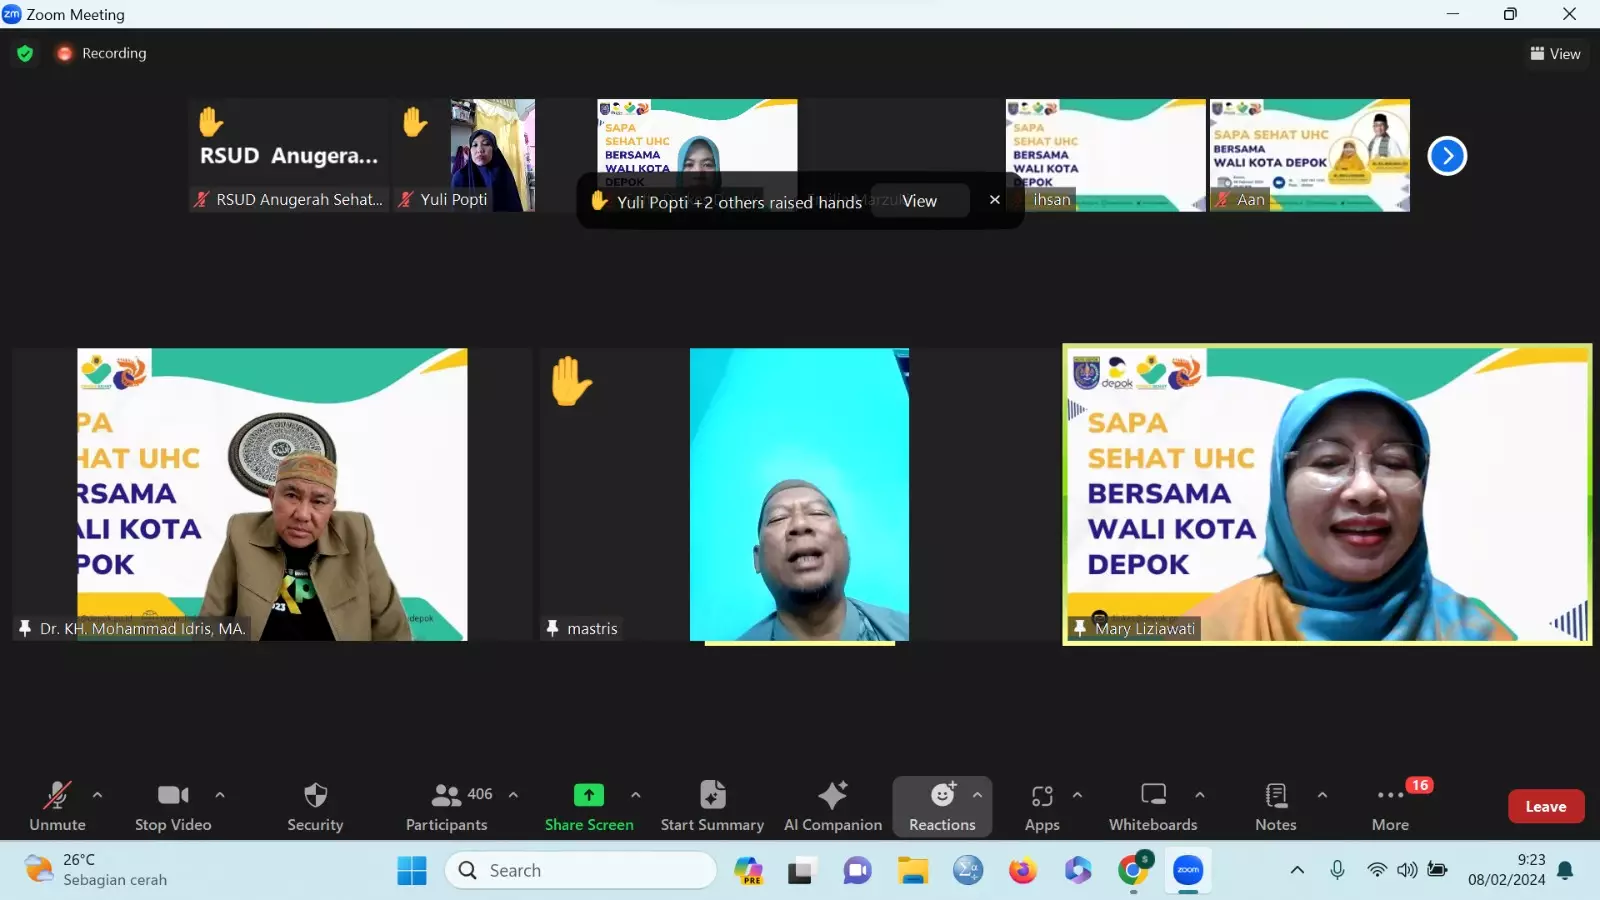Open Task View from taskbar

click(802, 871)
